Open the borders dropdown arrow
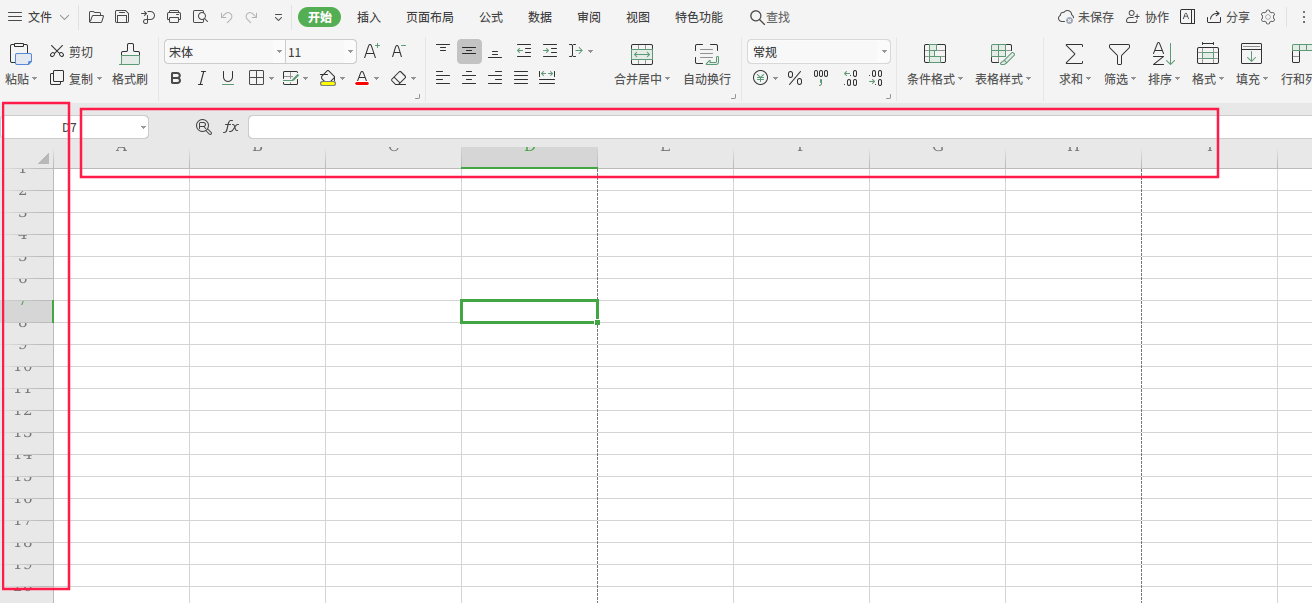This screenshot has width=1312, height=603. (270, 78)
